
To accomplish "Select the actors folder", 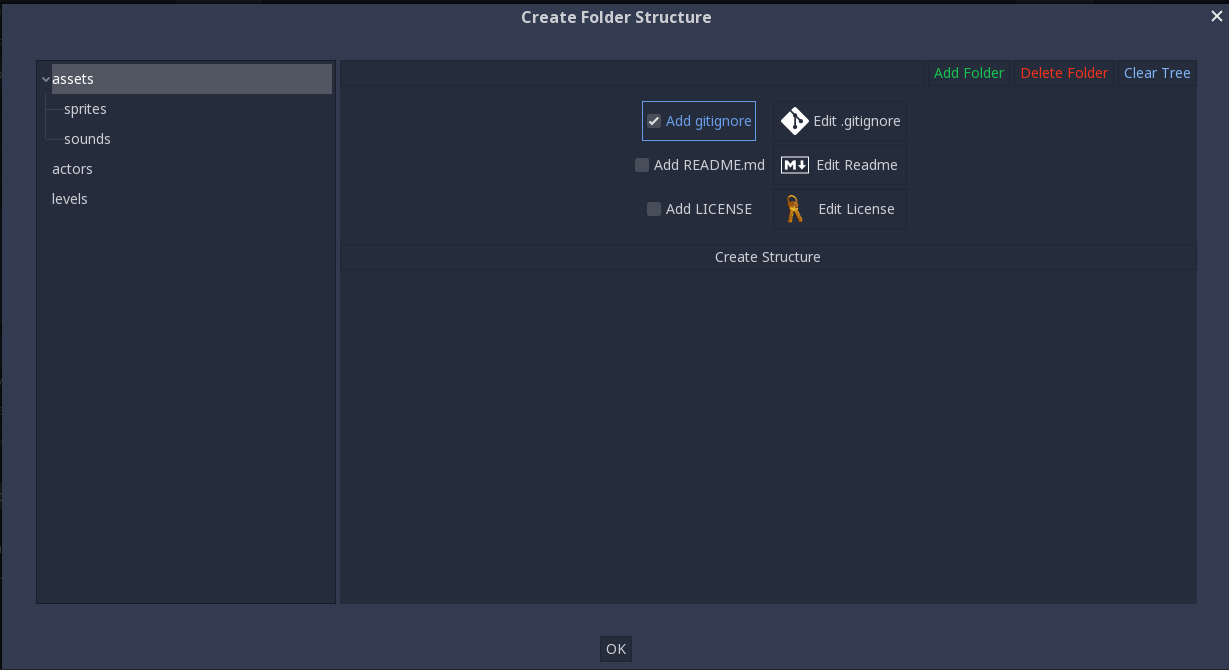I will [x=72, y=169].
